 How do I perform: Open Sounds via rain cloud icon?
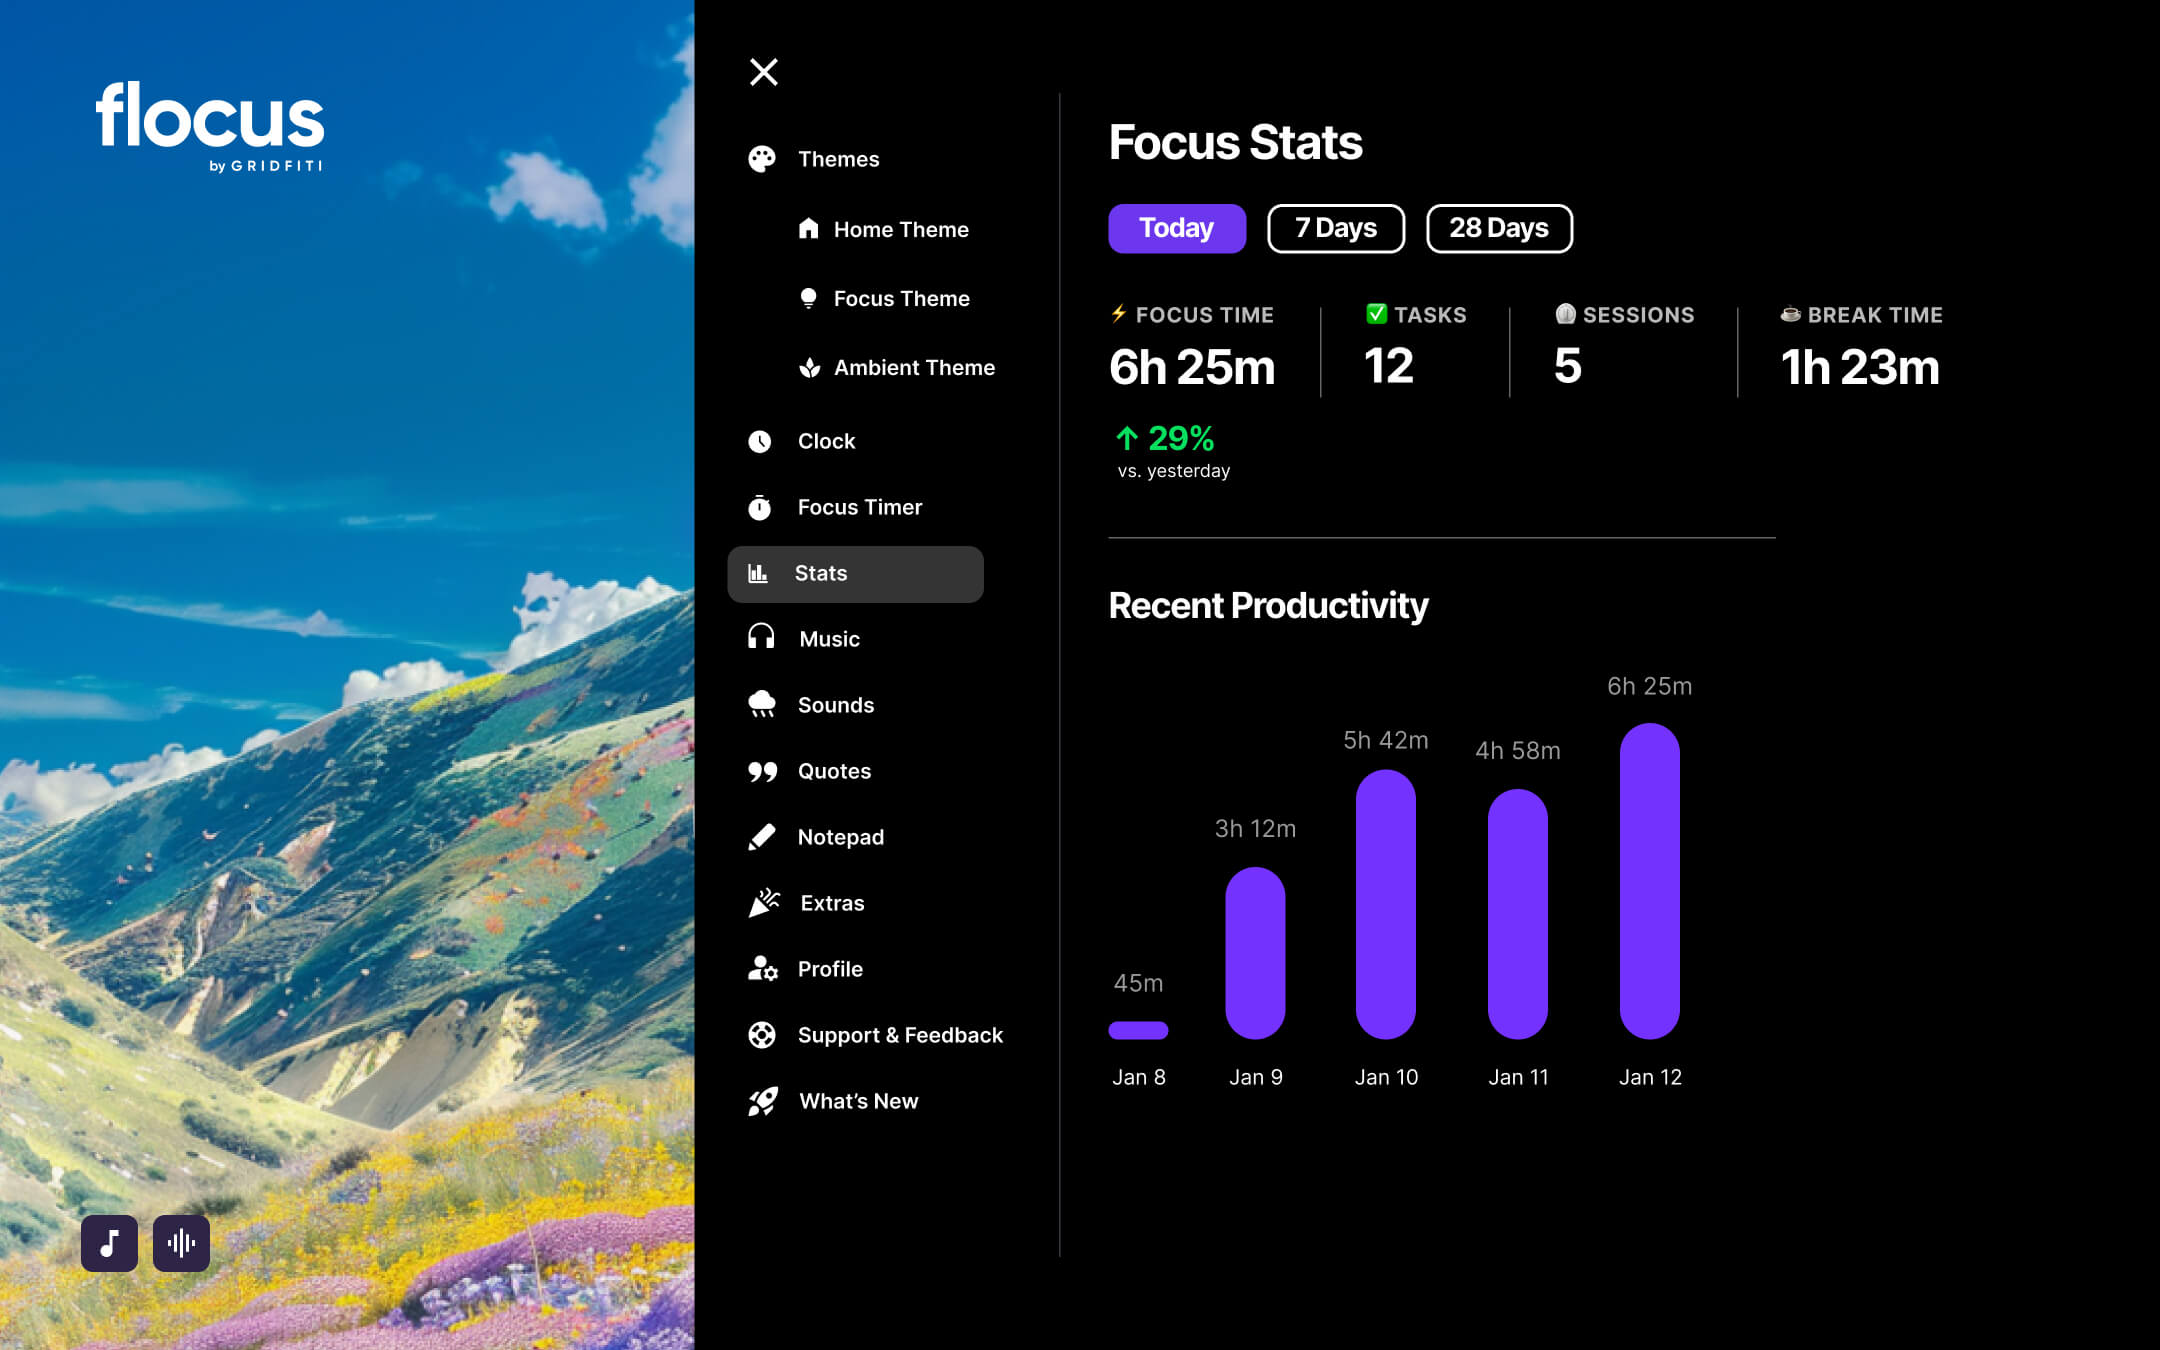(761, 705)
